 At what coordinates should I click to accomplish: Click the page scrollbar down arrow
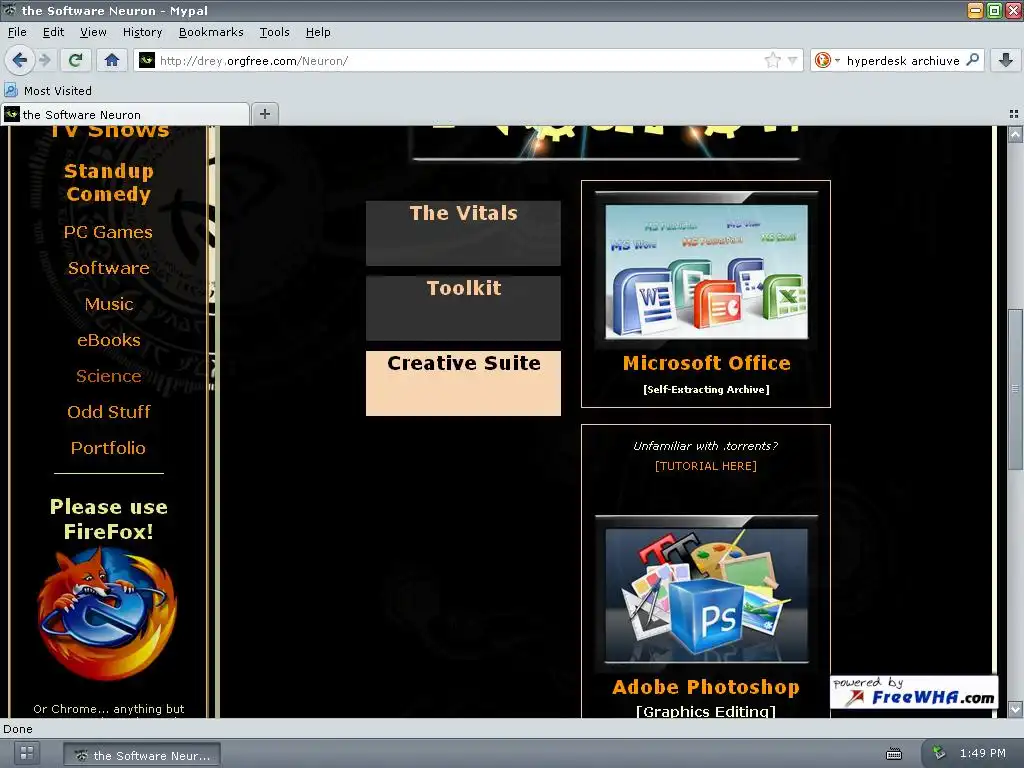tap(1015, 709)
